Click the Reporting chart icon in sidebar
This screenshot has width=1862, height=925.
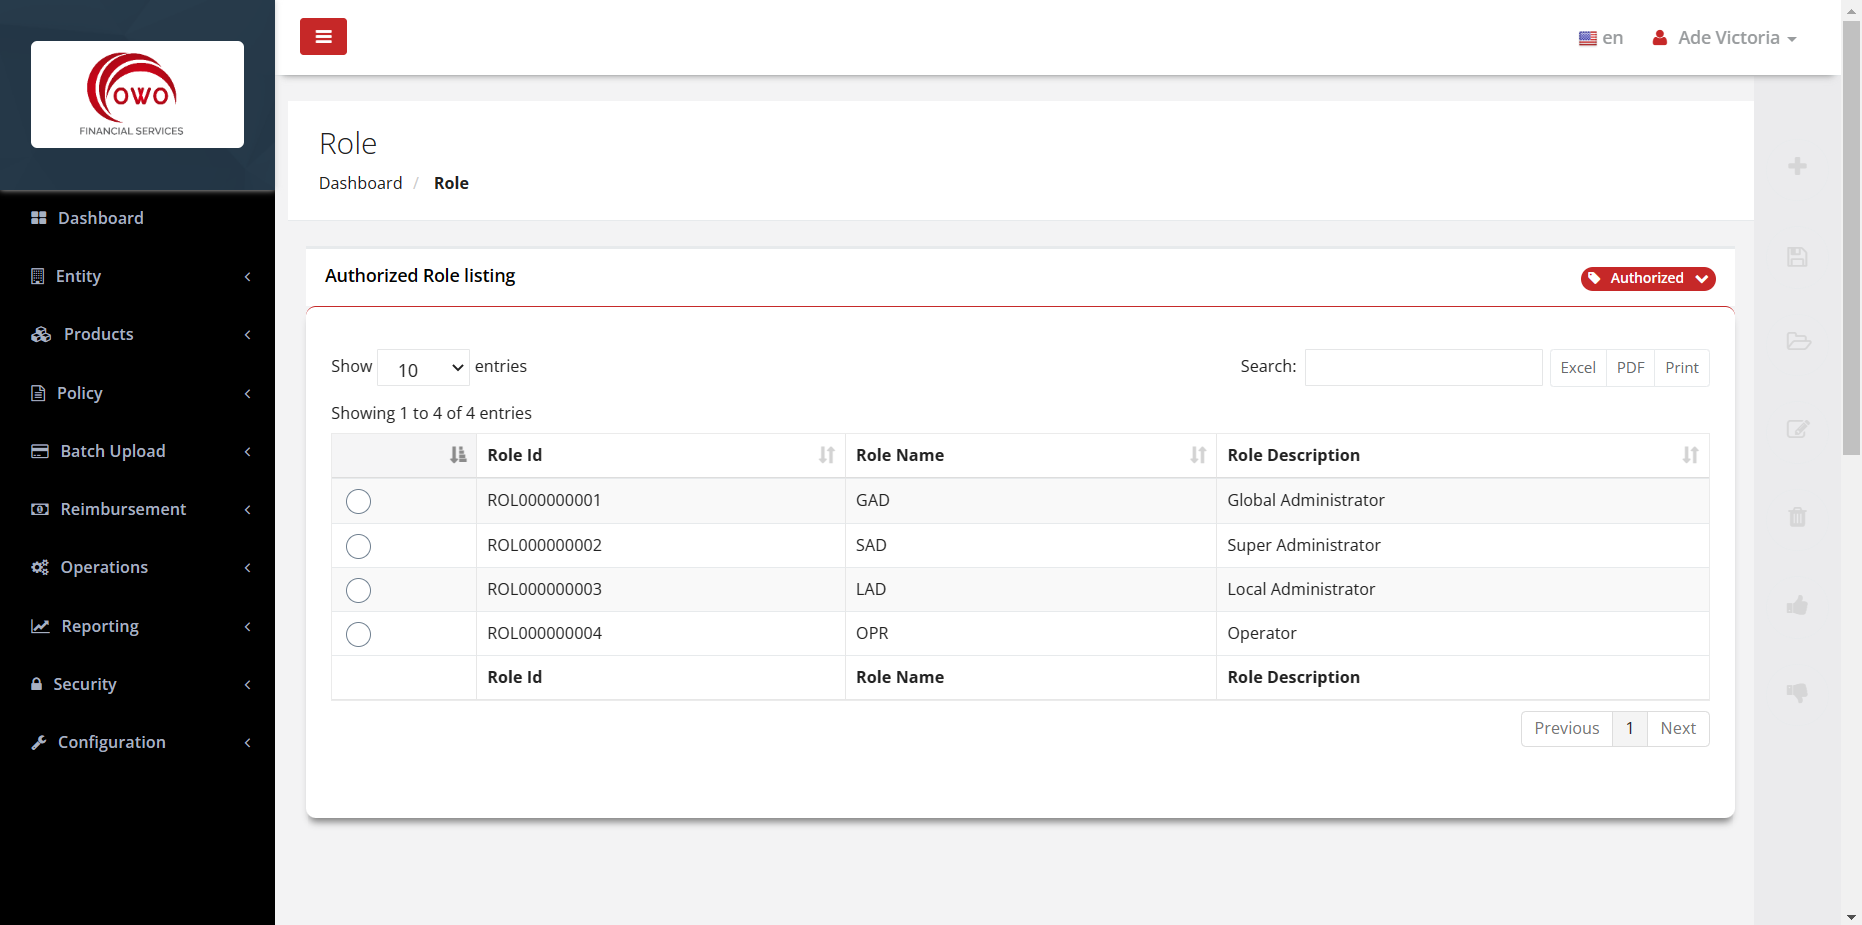point(40,626)
